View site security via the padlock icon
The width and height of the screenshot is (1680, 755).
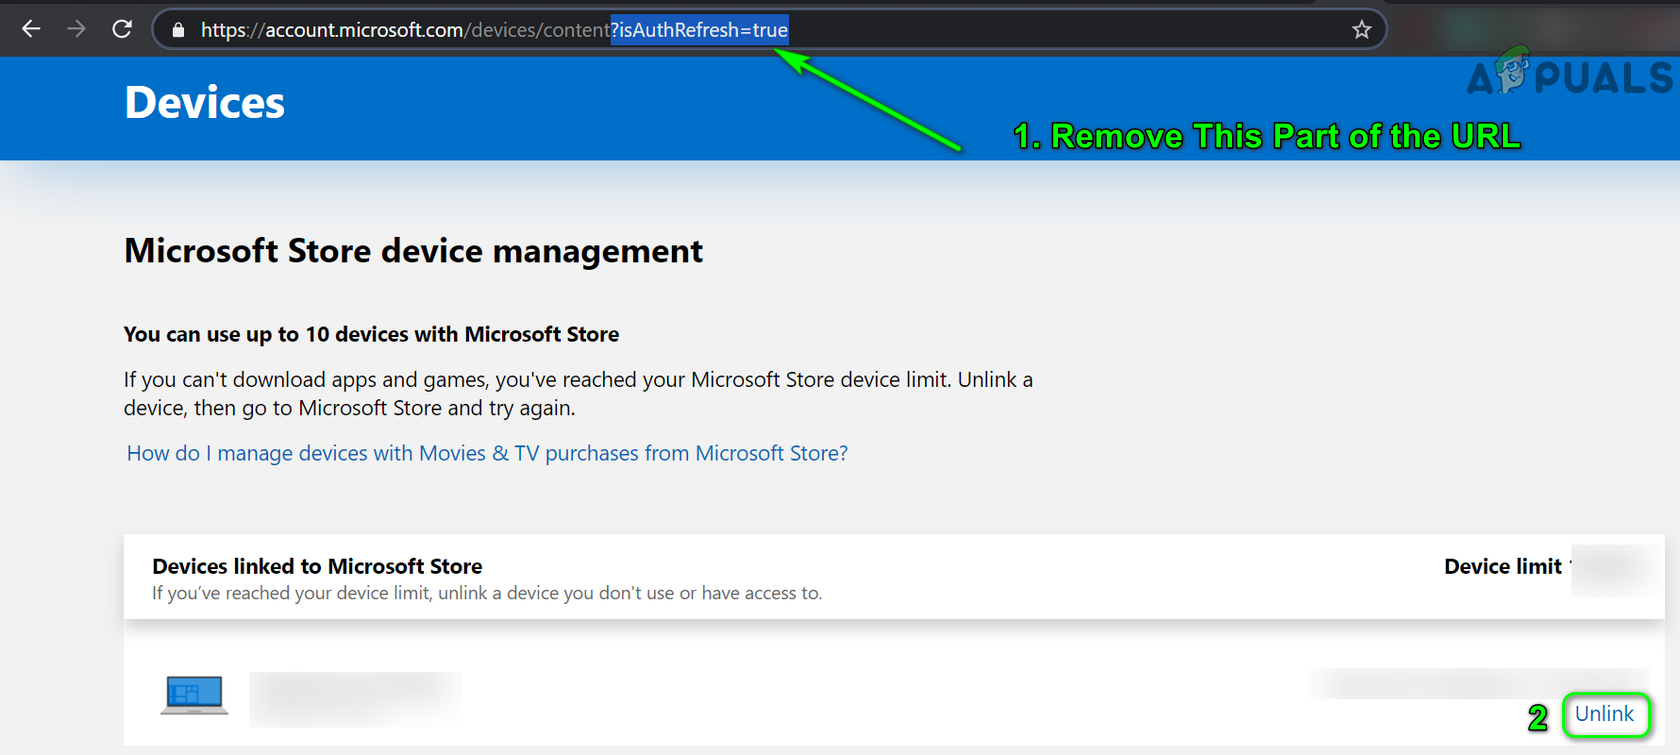[178, 30]
